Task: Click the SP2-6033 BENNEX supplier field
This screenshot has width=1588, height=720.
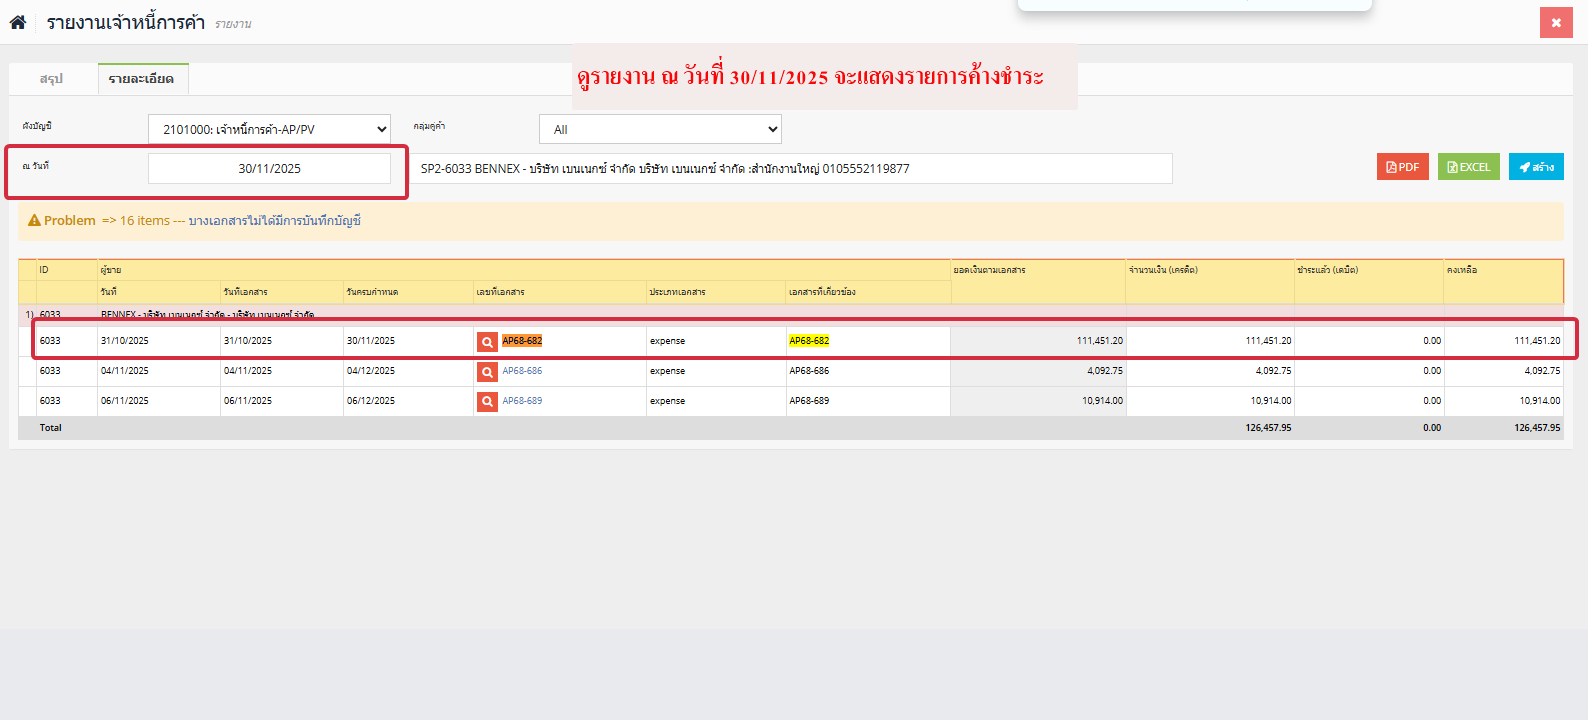Action: (x=795, y=169)
